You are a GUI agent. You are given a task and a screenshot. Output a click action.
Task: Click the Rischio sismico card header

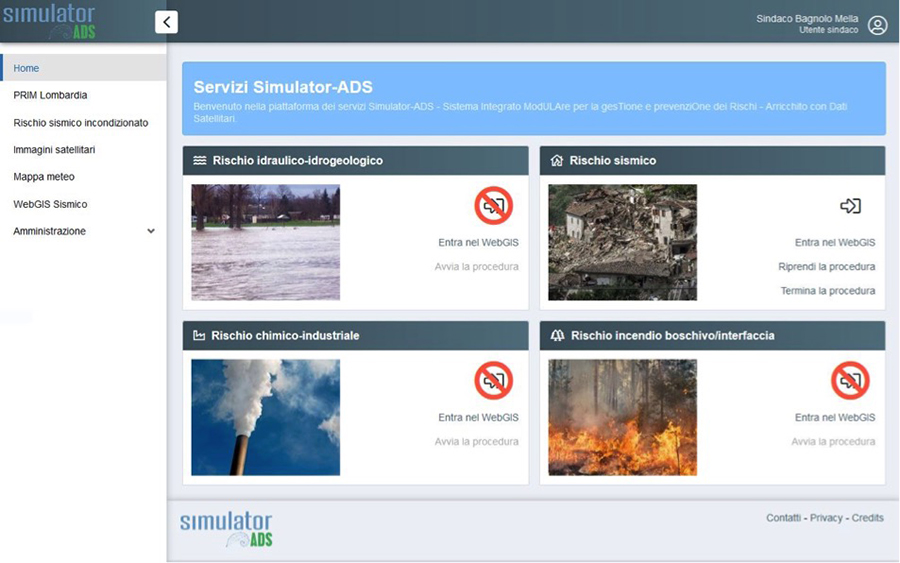click(x=712, y=161)
